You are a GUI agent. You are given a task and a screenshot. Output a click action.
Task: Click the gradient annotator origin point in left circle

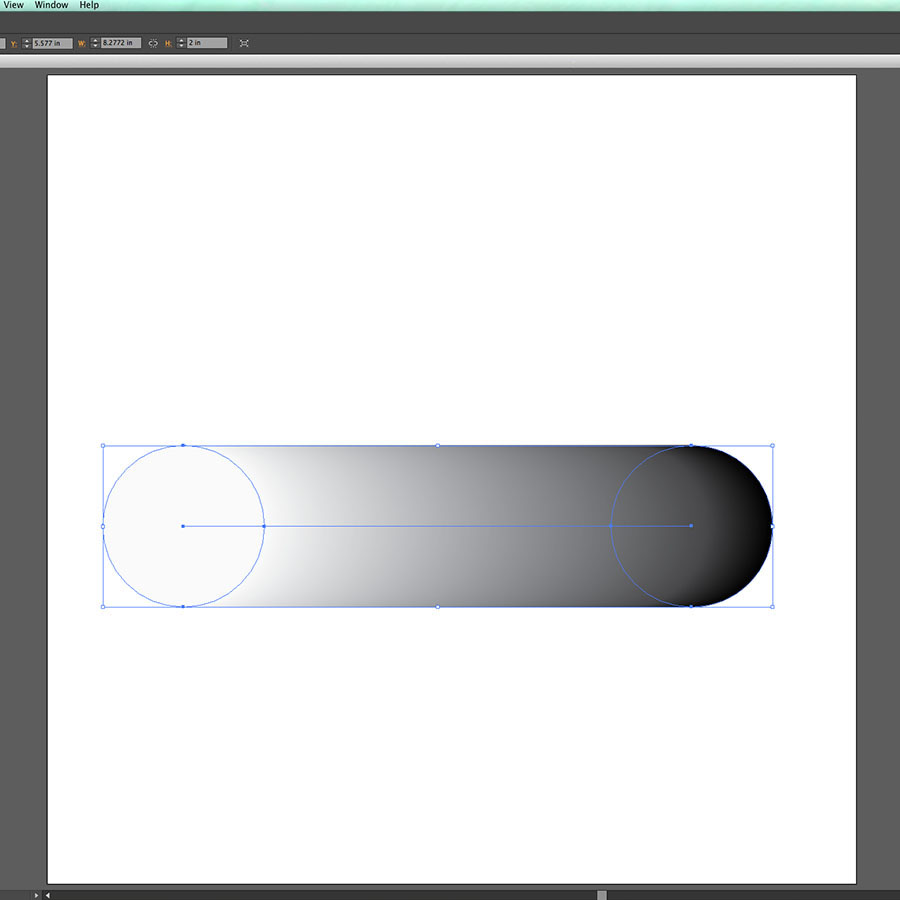pyautogui.click(x=183, y=526)
